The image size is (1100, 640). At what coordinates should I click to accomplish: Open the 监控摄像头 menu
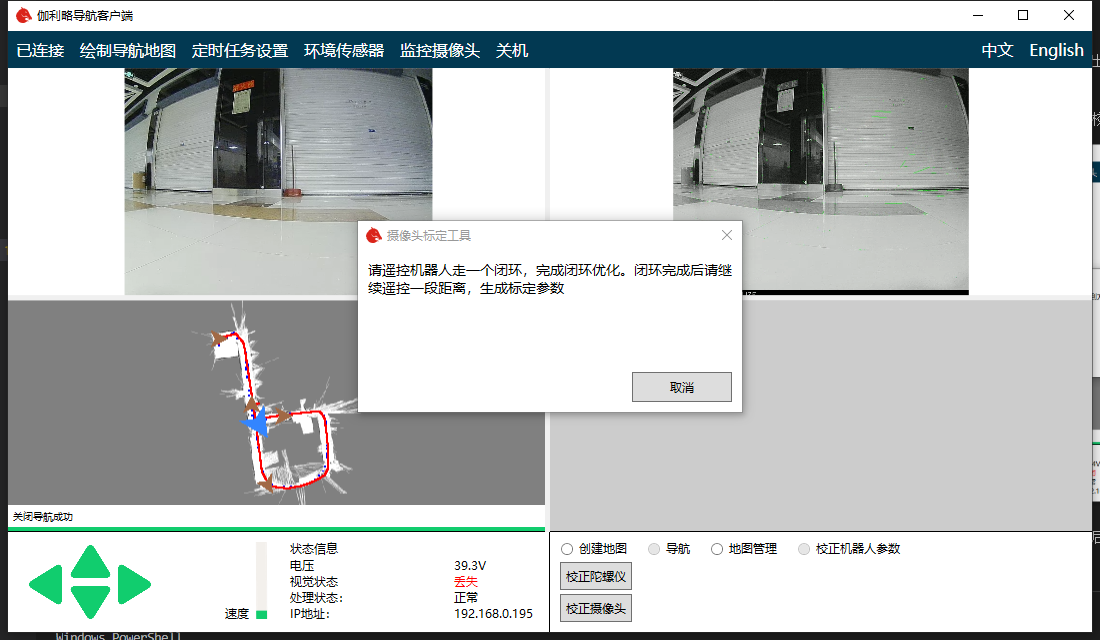440,51
